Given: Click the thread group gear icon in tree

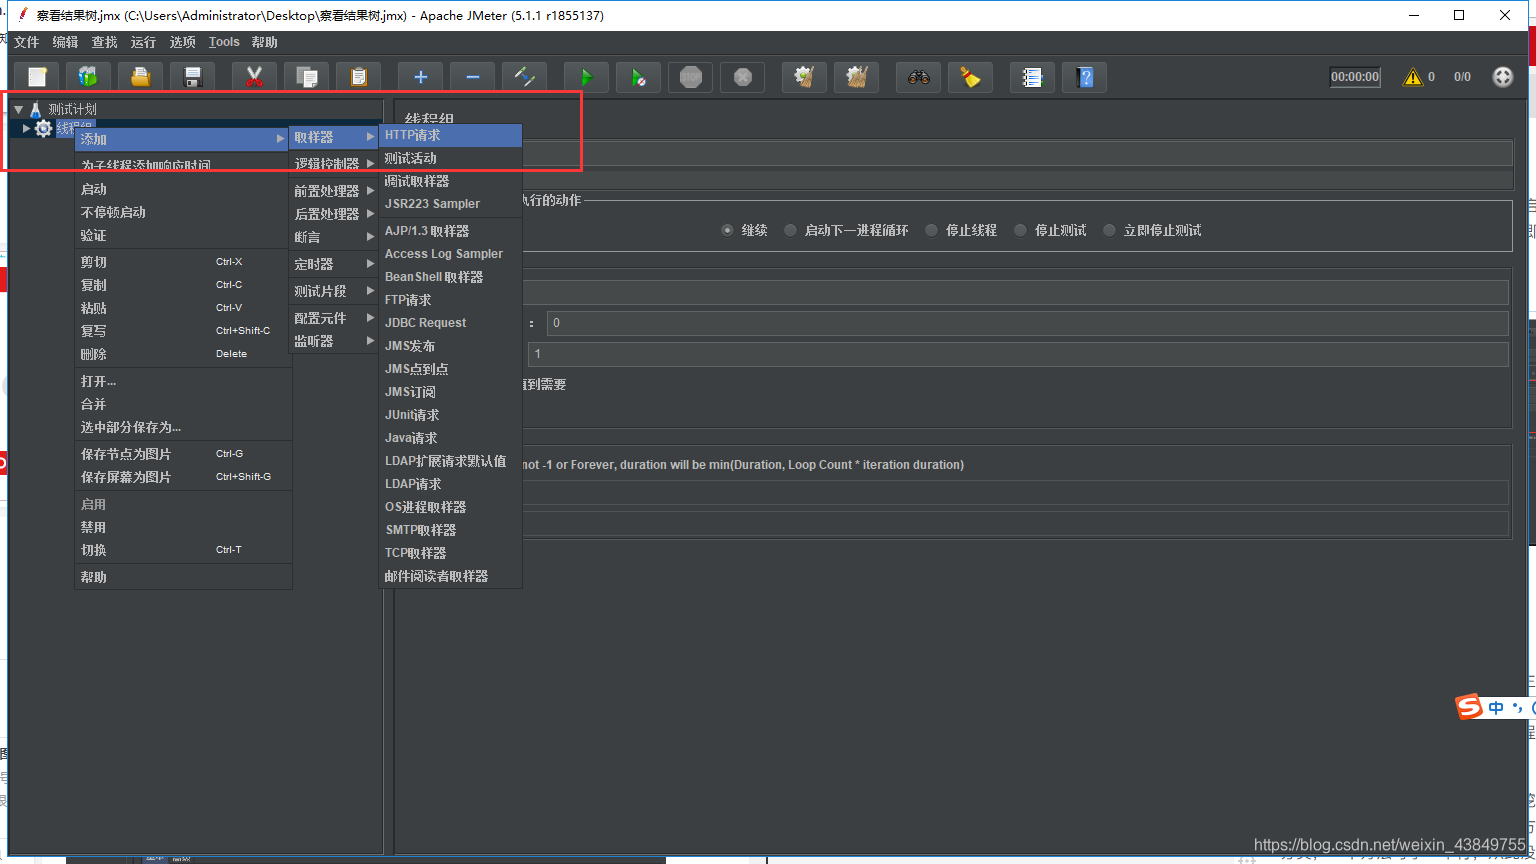Looking at the screenshot, I should coord(43,128).
